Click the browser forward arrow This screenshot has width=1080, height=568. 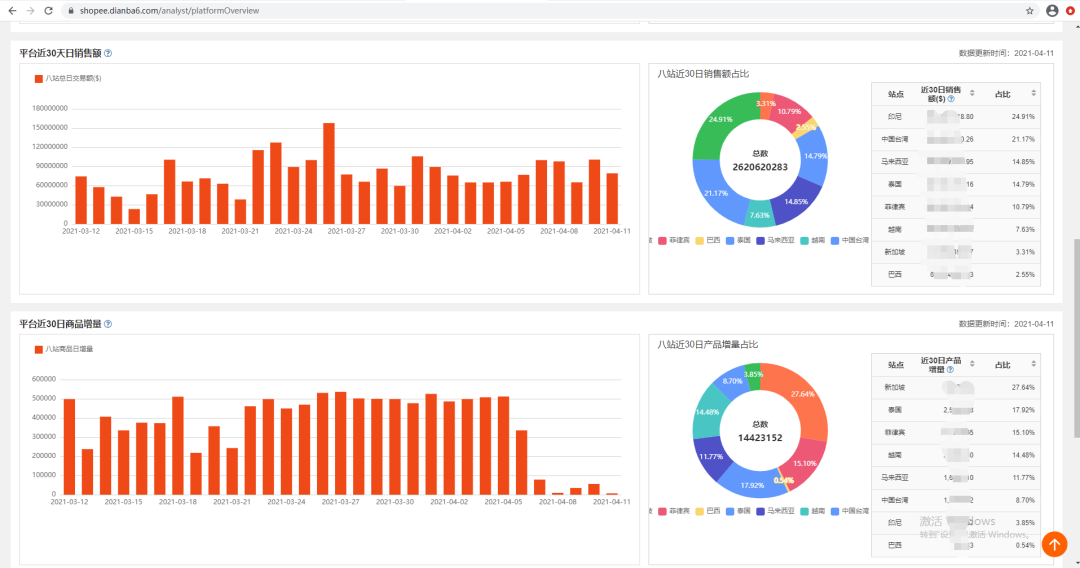(x=30, y=10)
